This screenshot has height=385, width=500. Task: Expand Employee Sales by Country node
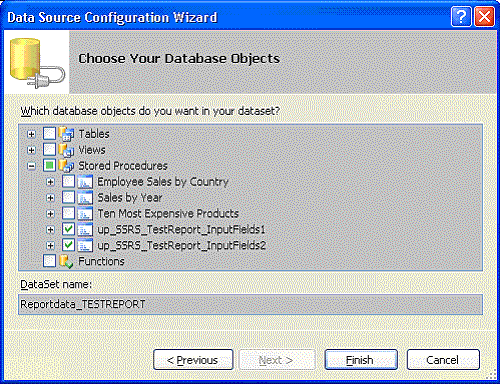[50, 182]
